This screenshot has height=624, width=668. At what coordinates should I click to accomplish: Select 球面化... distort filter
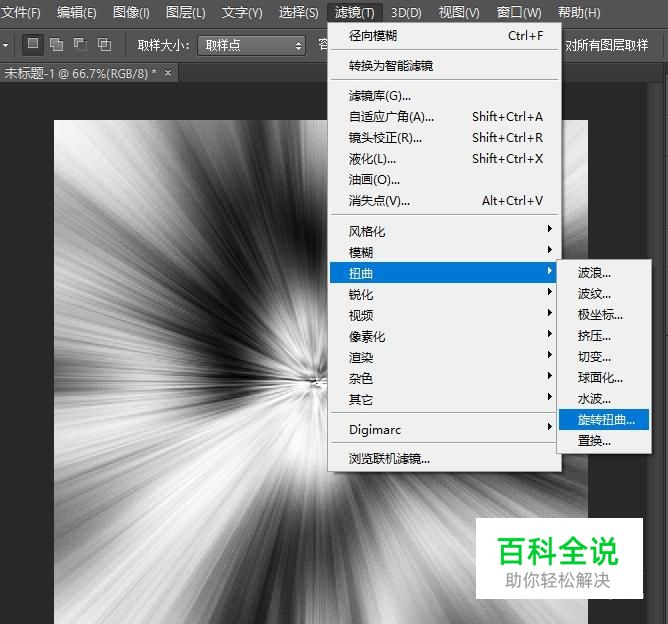[x=604, y=377]
